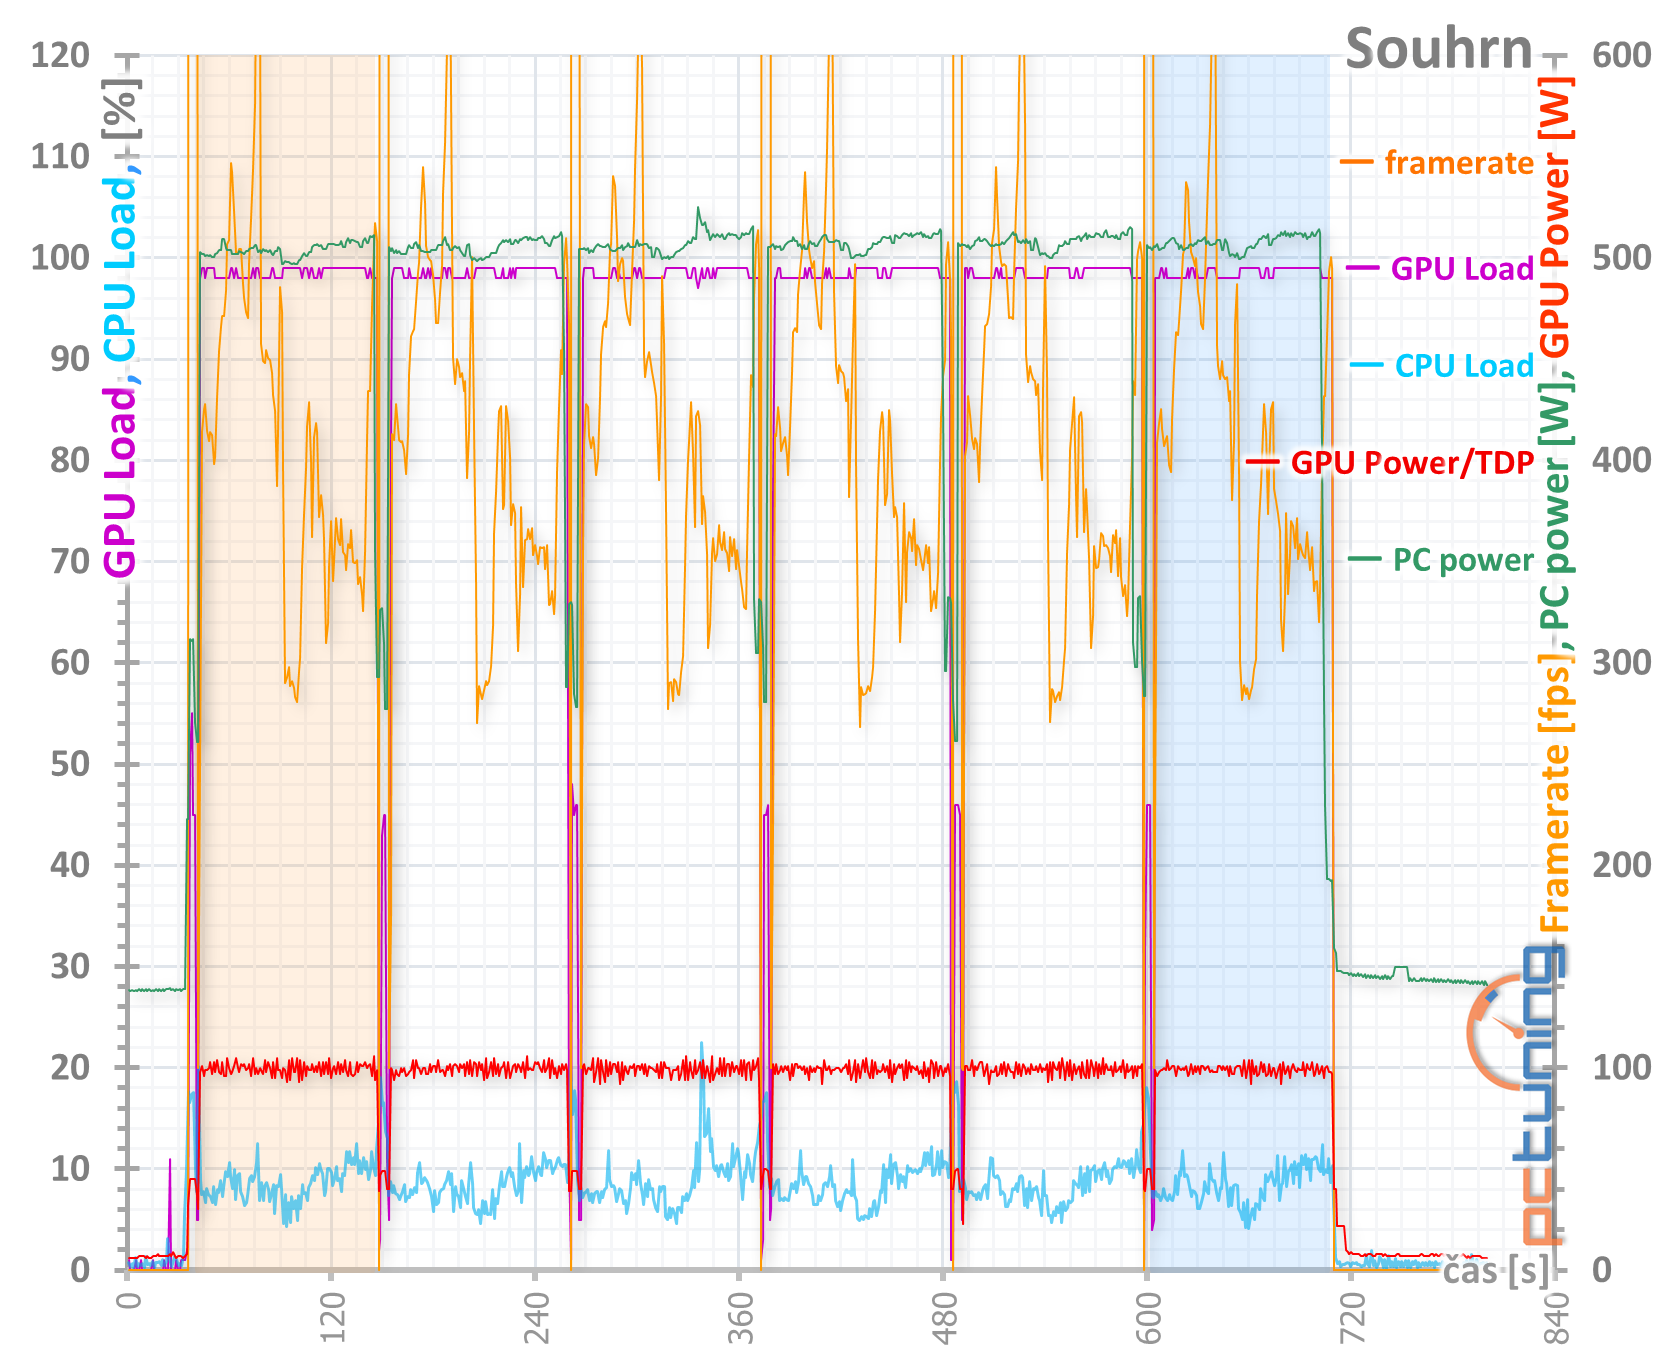
Task: Click the green line swatch beside PC power legend
Action: click(1365, 558)
